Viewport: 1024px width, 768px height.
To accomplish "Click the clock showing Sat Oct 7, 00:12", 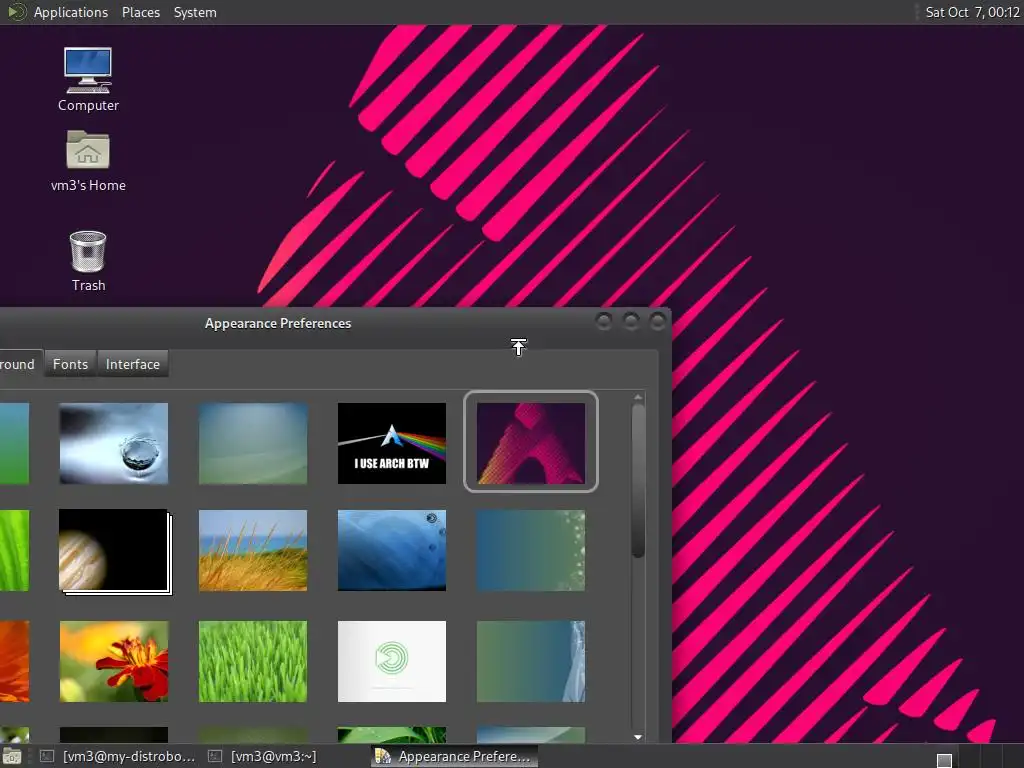I will (972, 12).
